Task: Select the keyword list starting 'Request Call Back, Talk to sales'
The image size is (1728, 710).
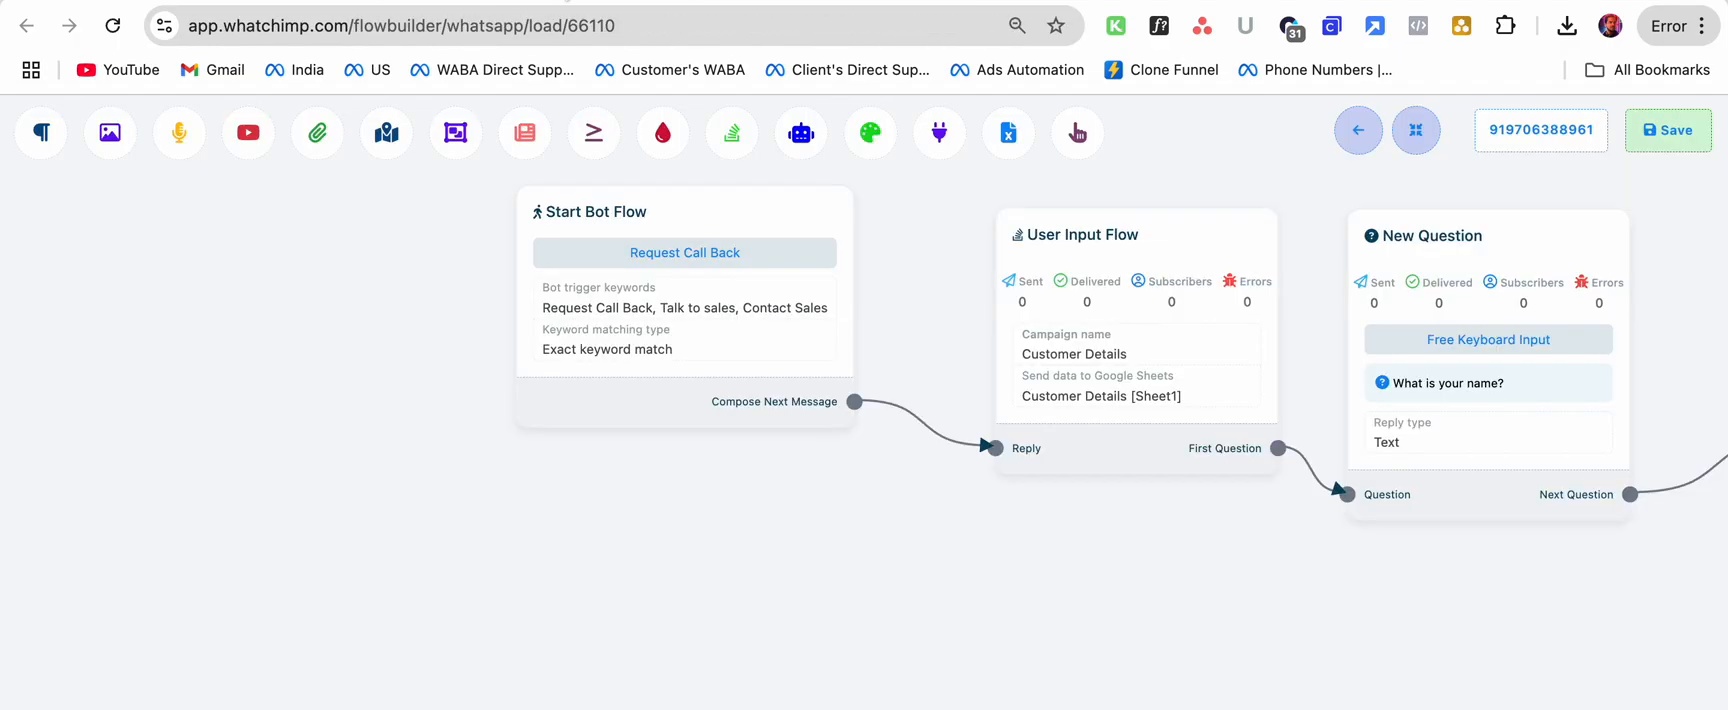Action: pyautogui.click(x=685, y=308)
